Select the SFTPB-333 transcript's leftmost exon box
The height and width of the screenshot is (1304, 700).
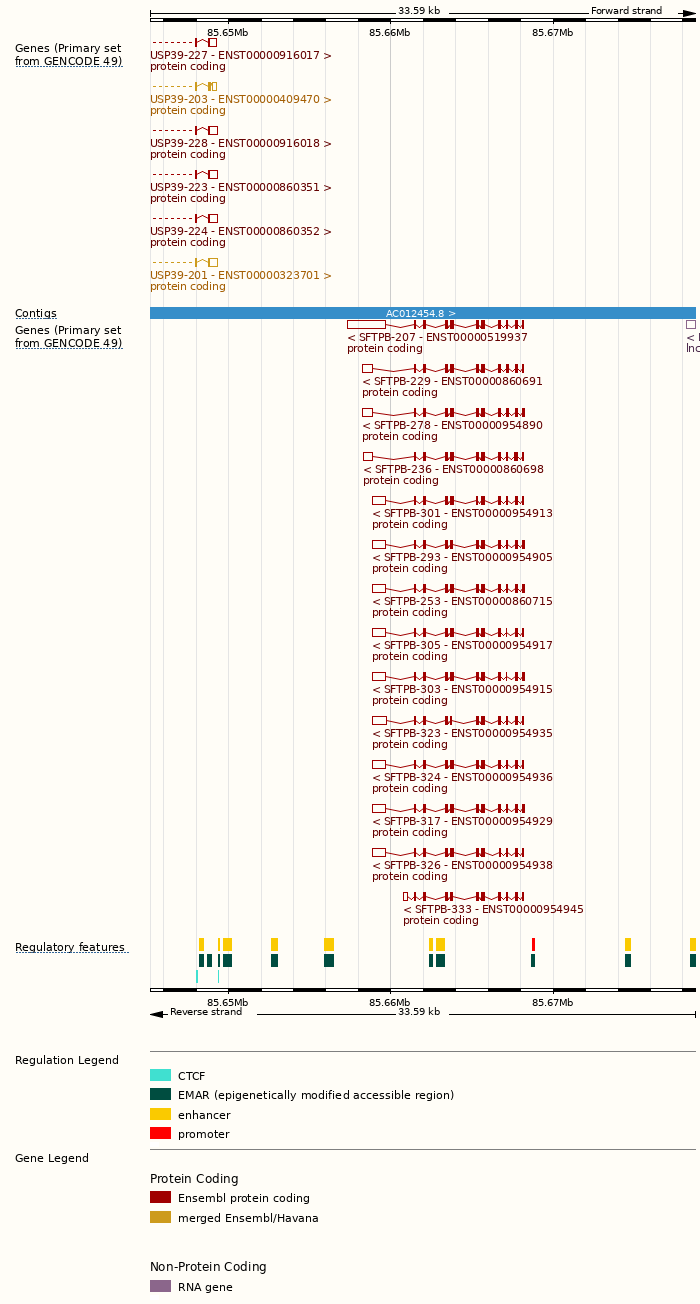(x=405, y=897)
